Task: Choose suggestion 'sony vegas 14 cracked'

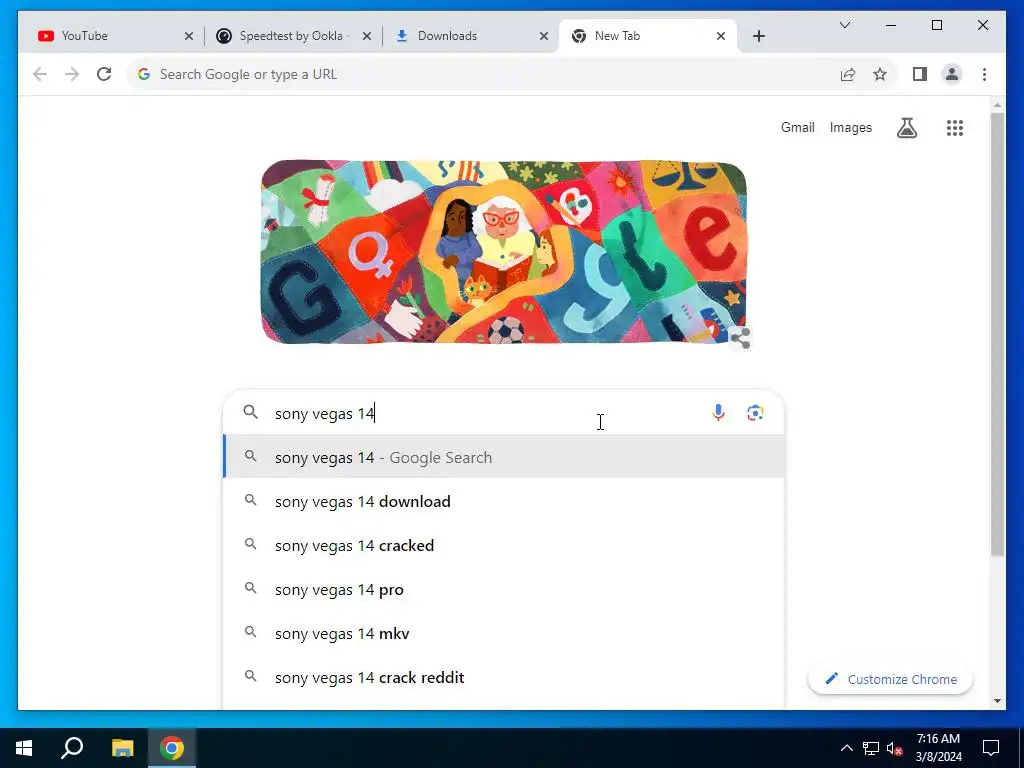Action: tap(504, 545)
